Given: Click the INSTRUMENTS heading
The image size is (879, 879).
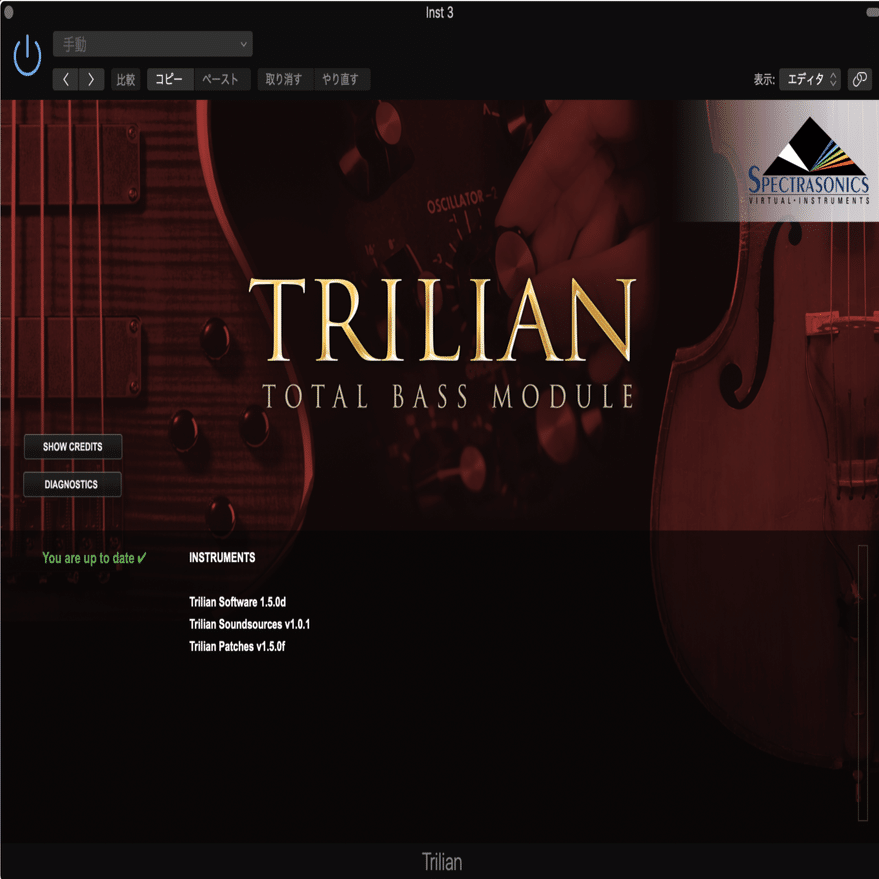Looking at the screenshot, I should (x=222, y=558).
